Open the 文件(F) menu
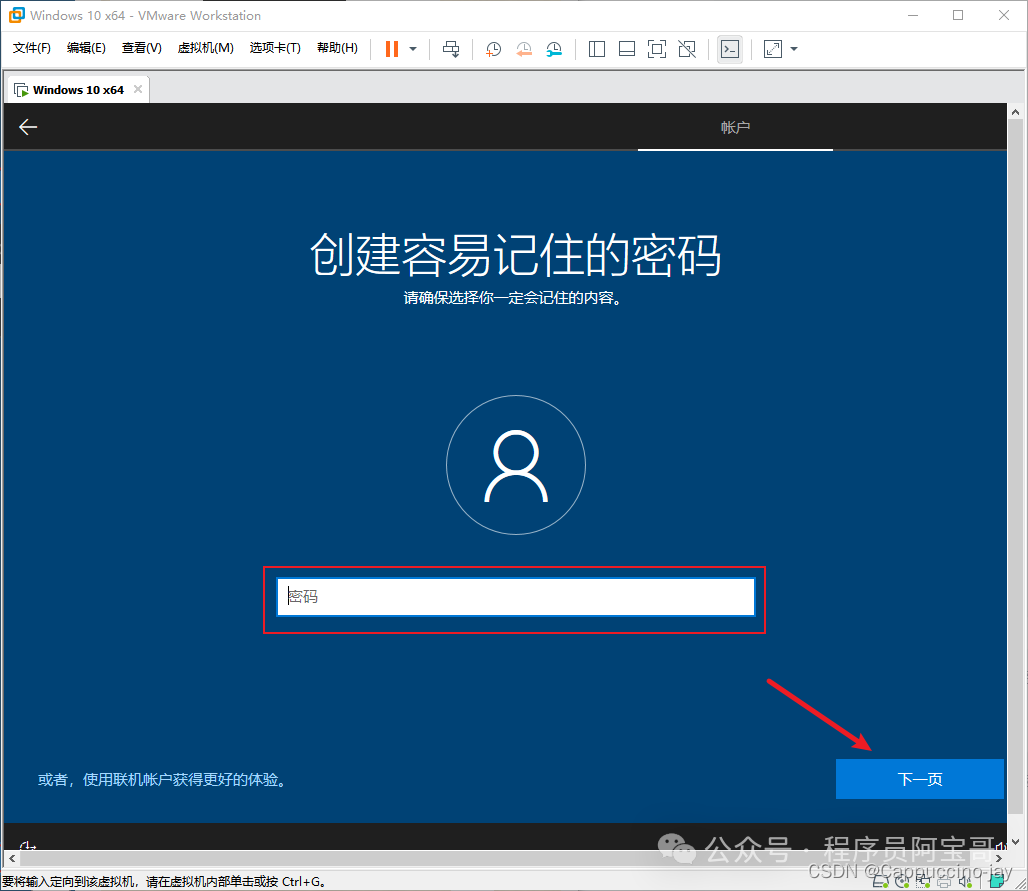Screen dimensions: 1028x891 (x=31, y=48)
